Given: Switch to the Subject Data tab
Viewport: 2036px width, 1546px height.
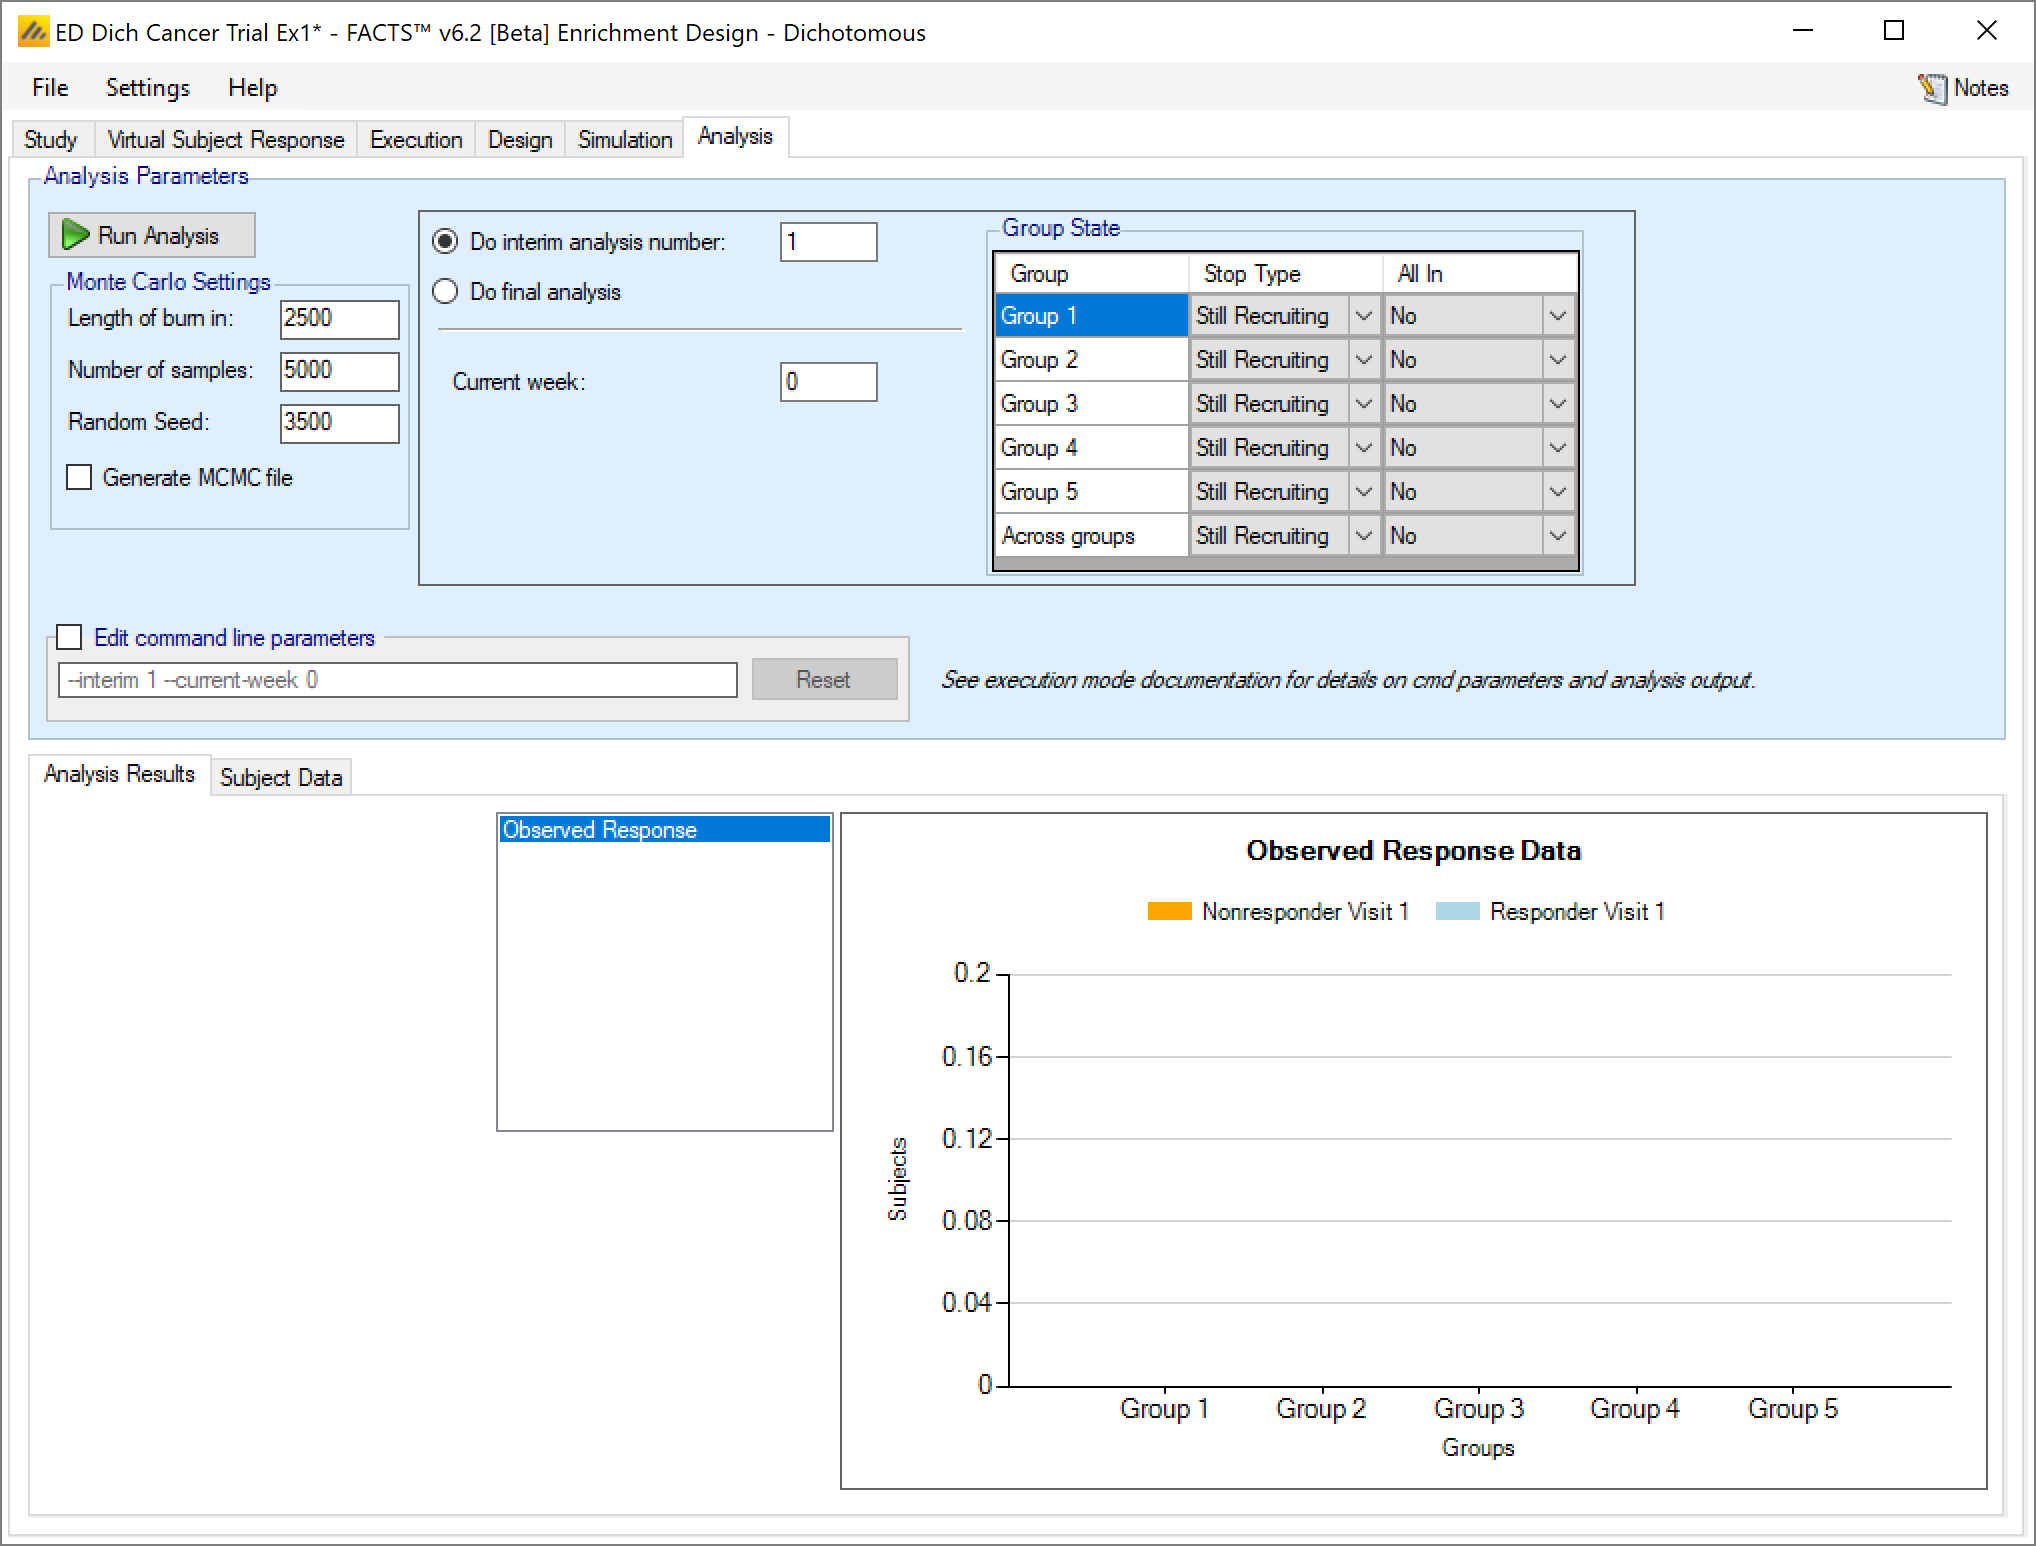Looking at the screenshot, I should click(280, 777).
